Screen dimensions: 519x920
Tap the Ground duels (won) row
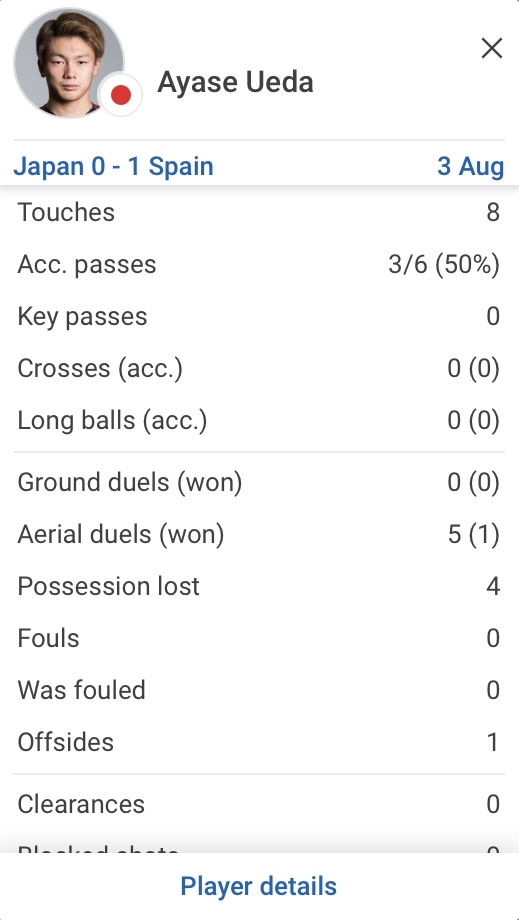coord(259,482)
